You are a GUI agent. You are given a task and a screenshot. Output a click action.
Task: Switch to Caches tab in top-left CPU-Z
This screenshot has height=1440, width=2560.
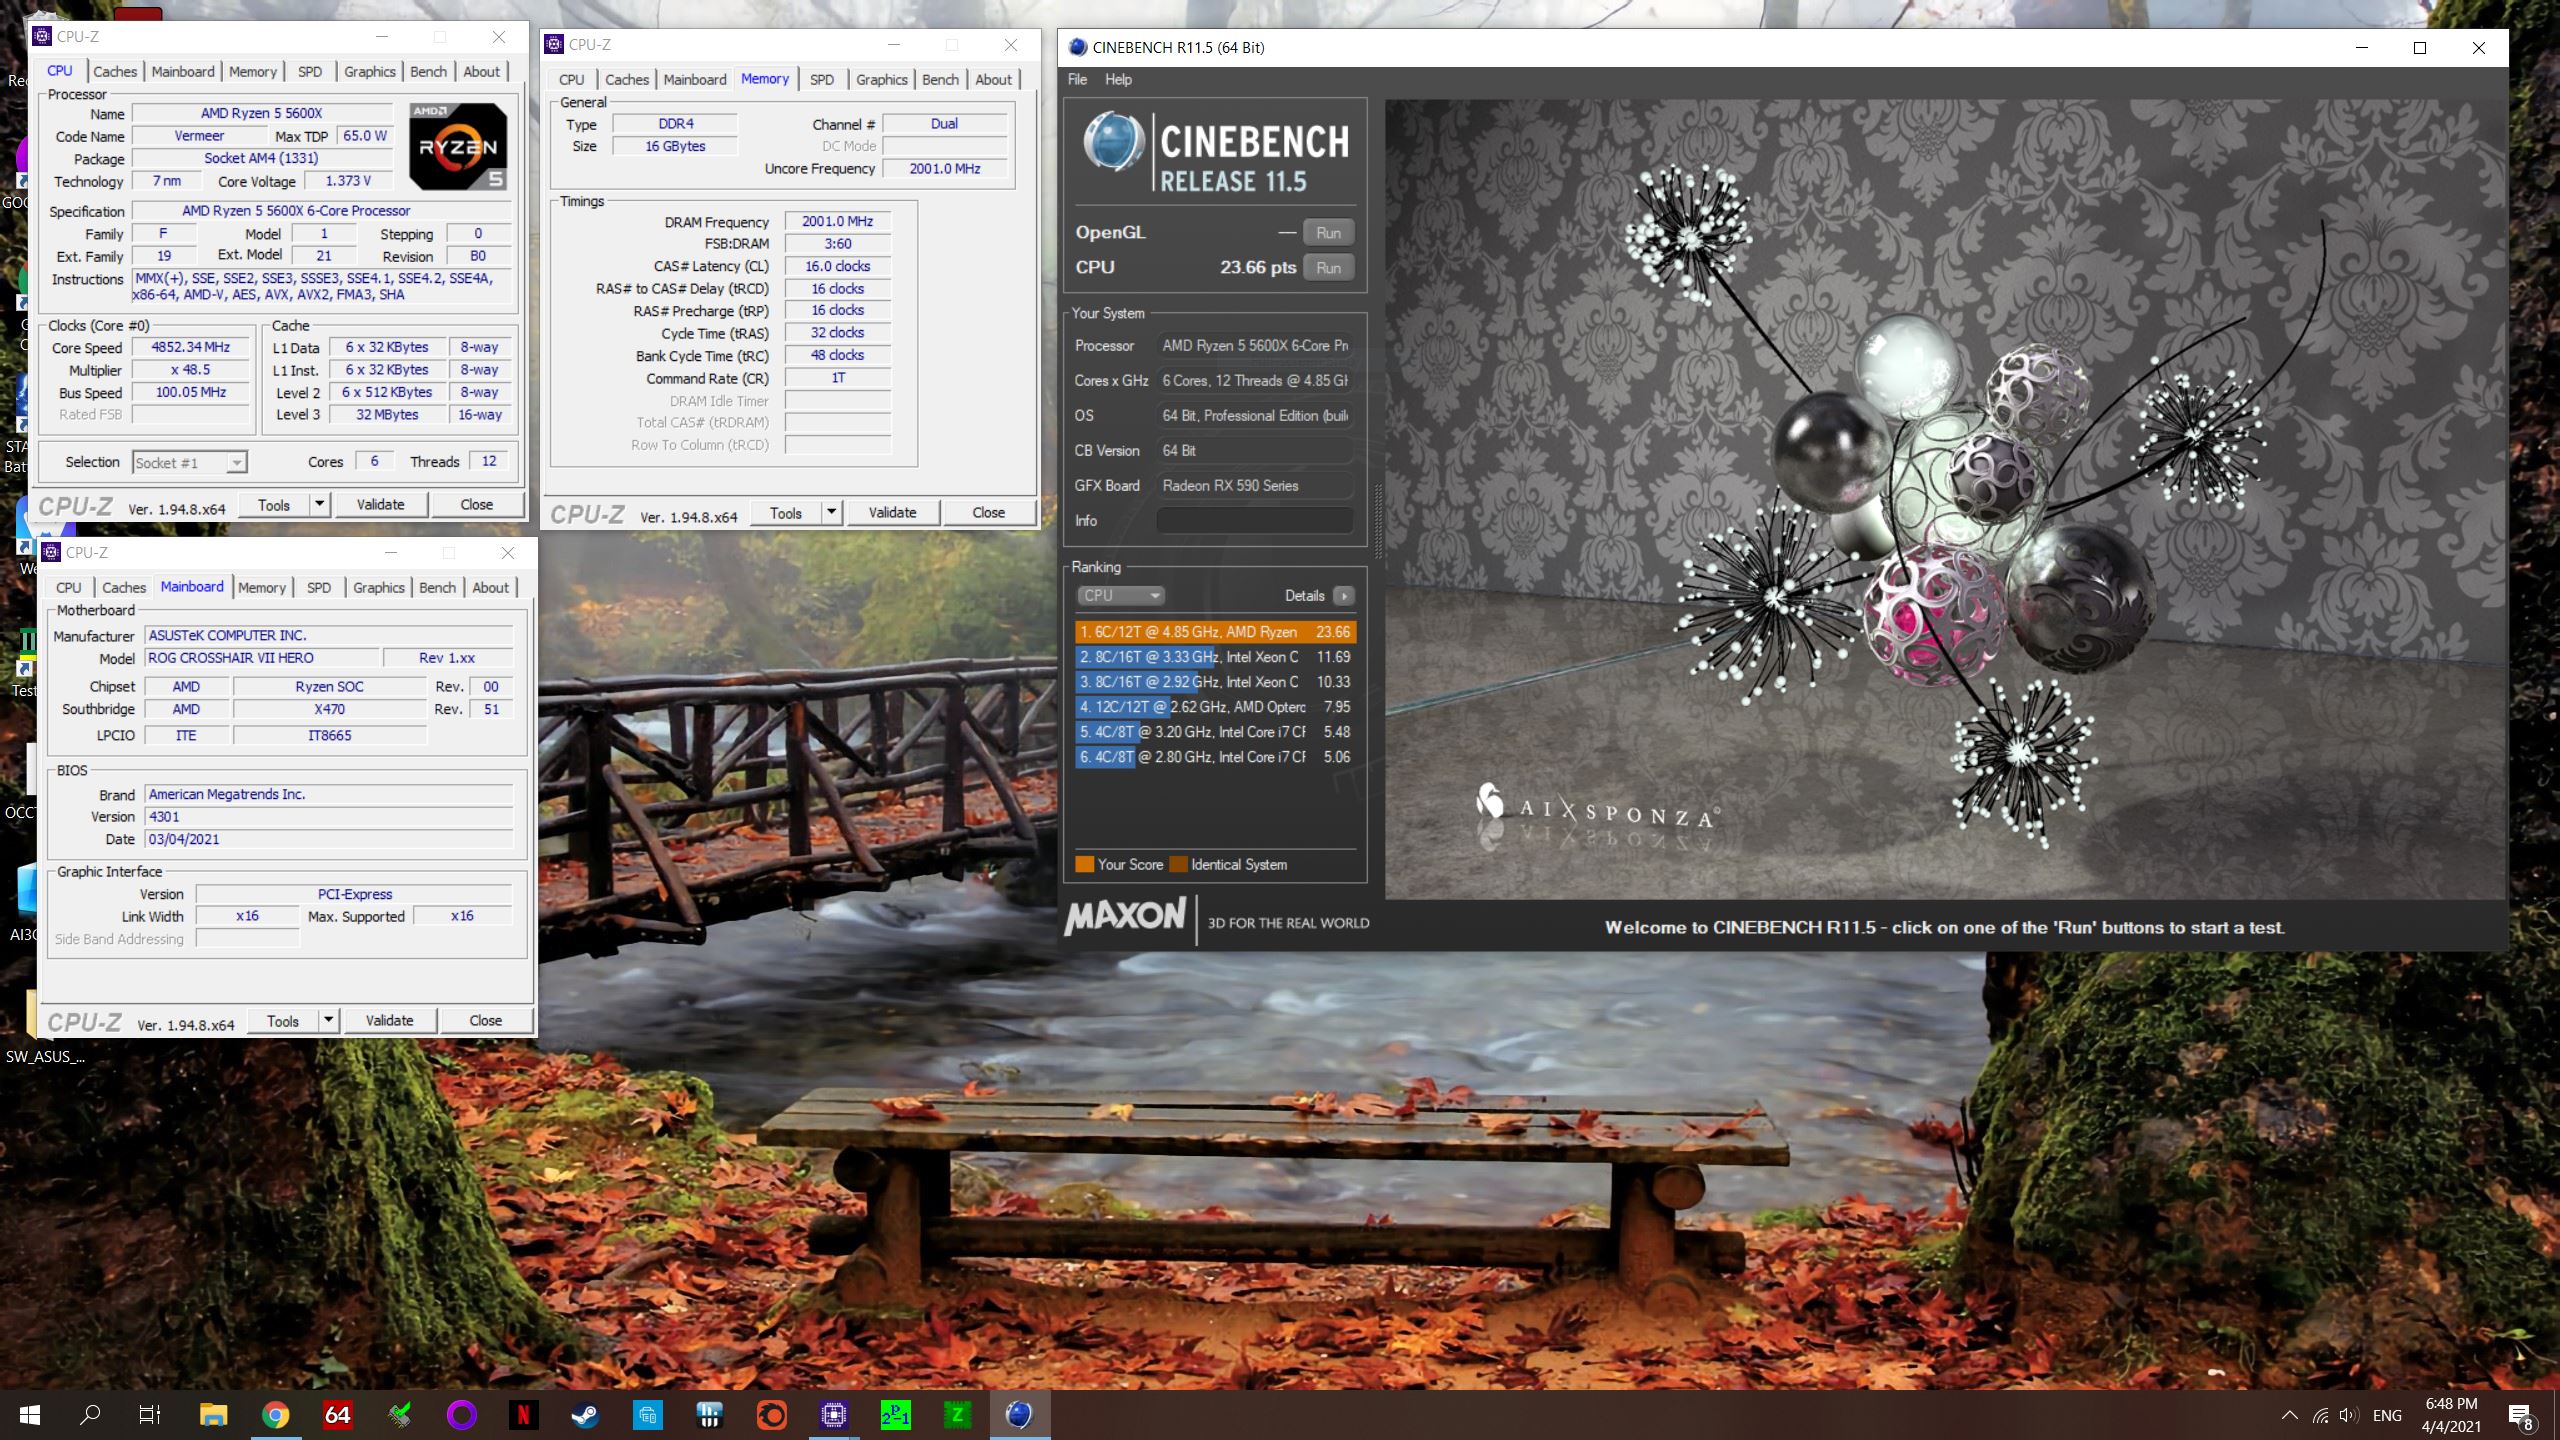(x=115, y=72)
